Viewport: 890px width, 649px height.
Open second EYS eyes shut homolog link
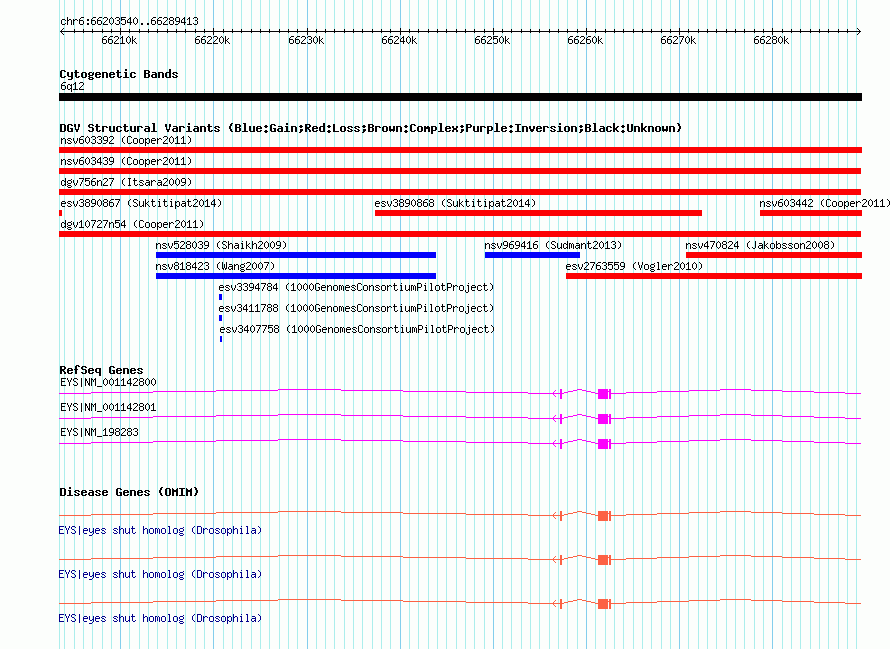(x=160, y=574)
